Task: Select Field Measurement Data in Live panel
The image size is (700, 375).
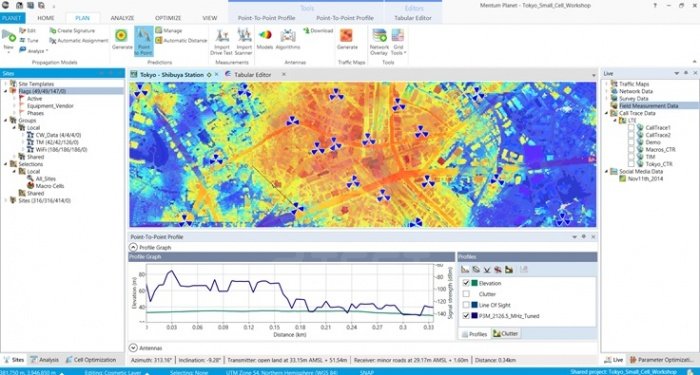Action: pos(649,106)
